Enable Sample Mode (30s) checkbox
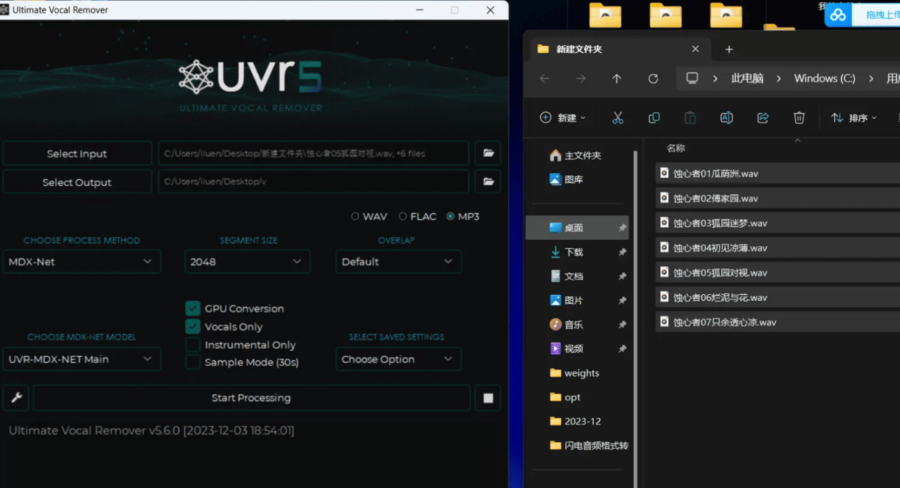Viewport: 900px width, 488px height. [x=194, y=362]
